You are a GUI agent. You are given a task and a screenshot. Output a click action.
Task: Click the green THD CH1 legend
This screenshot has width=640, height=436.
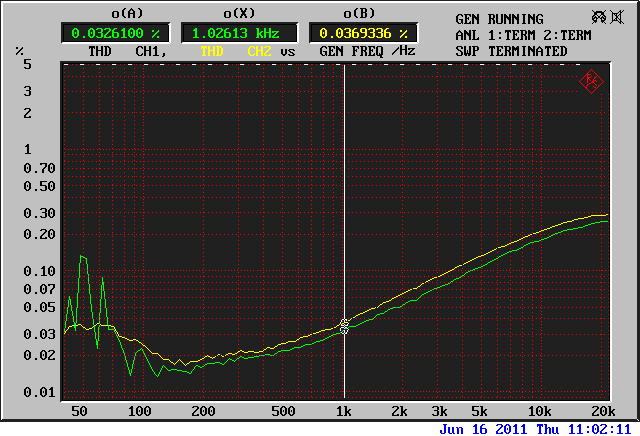point(128,51)
